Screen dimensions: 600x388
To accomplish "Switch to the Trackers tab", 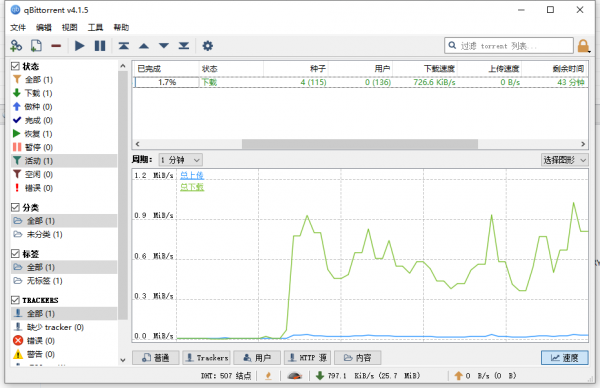I will coord(206,358).
